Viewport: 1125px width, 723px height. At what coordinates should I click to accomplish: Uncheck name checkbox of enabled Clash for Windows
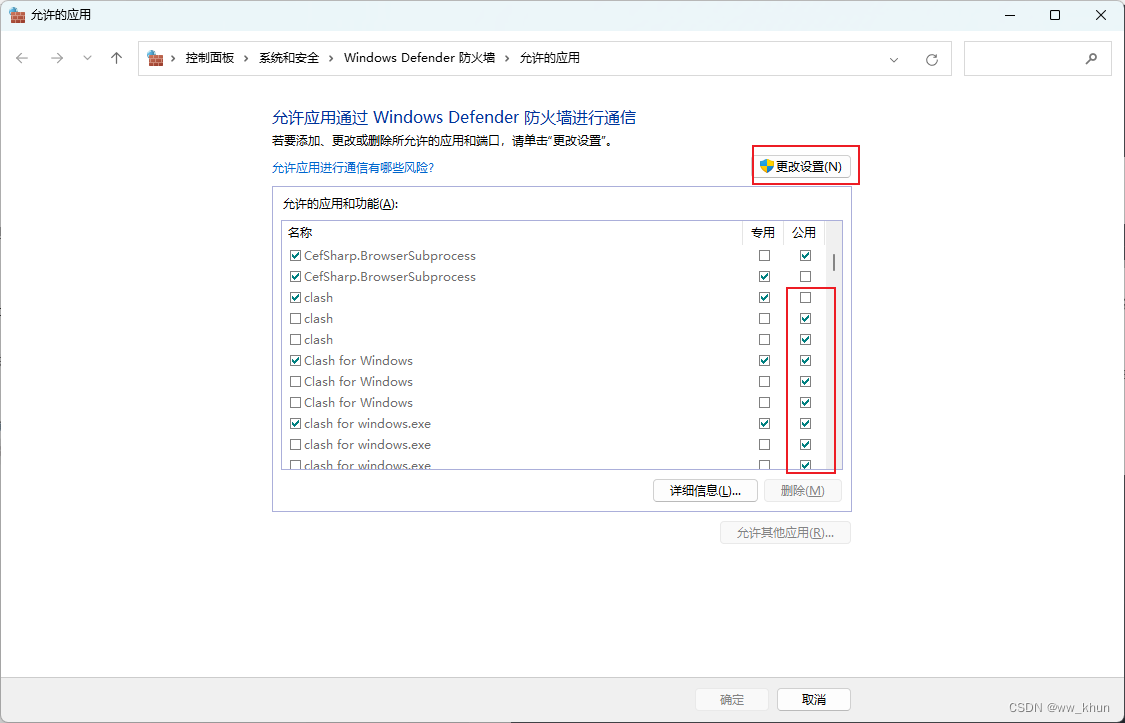[296, 361]
